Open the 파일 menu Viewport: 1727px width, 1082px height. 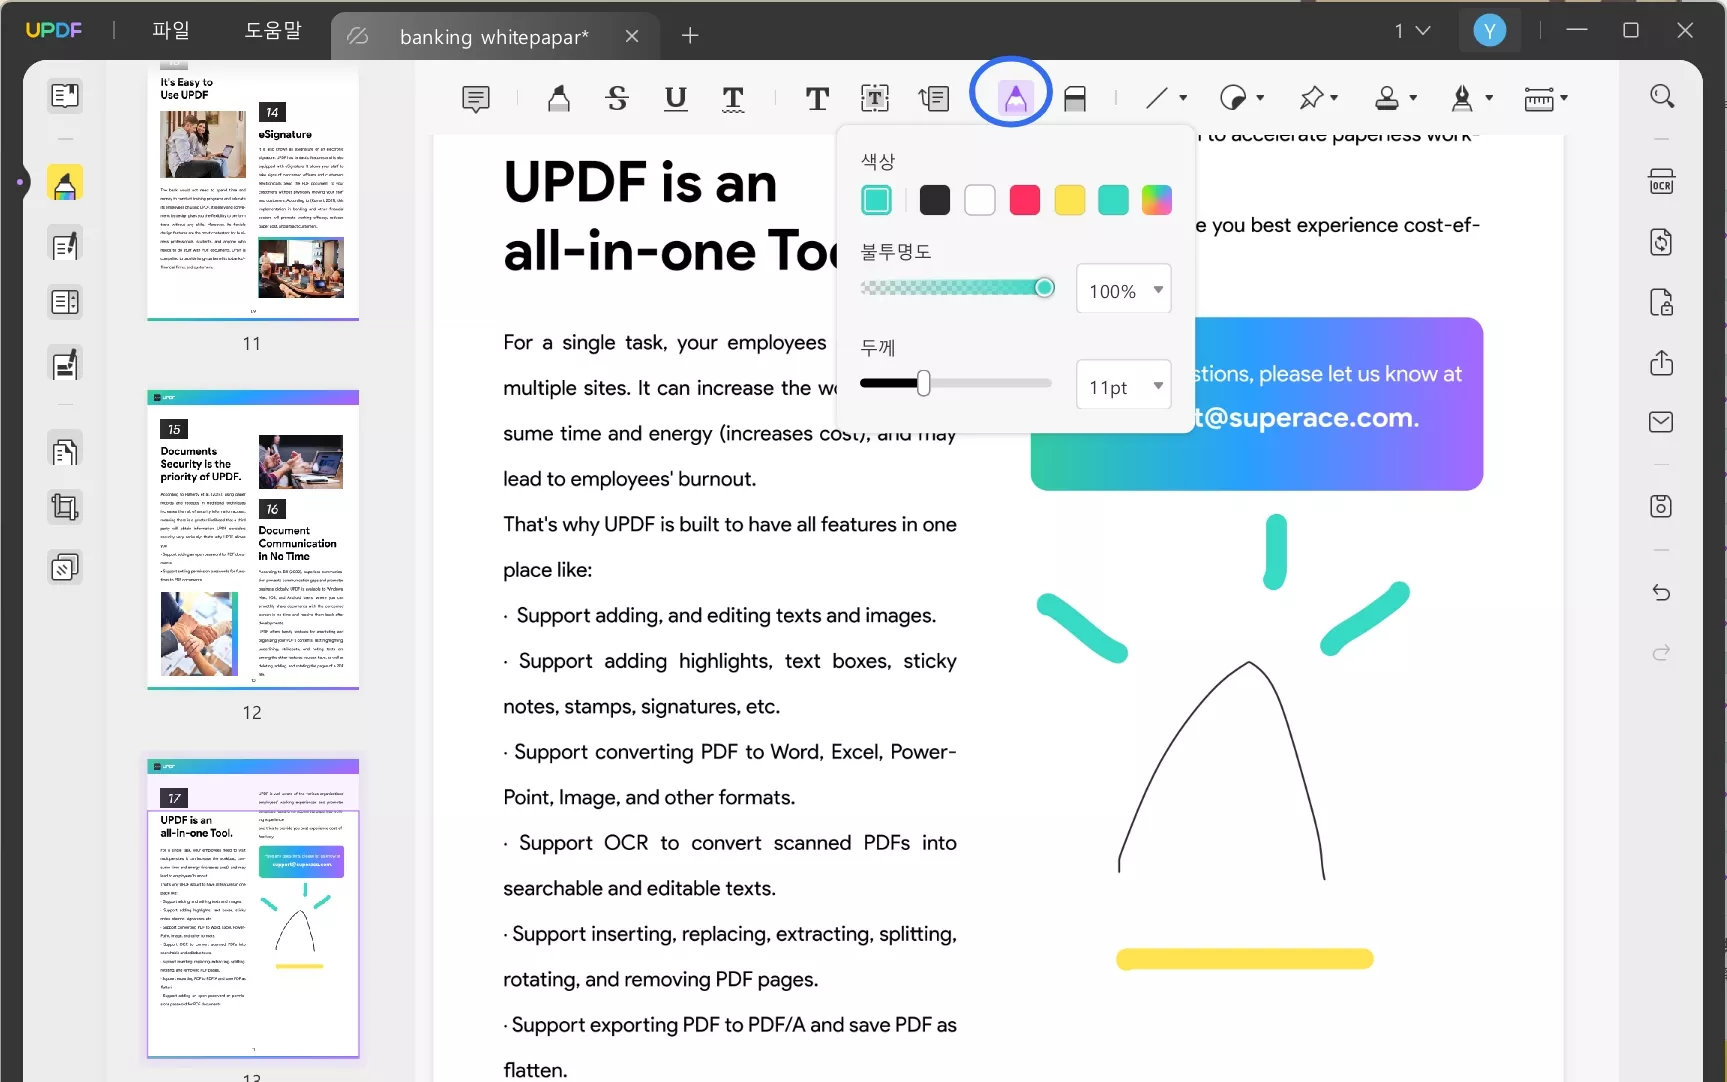(171, 30)
